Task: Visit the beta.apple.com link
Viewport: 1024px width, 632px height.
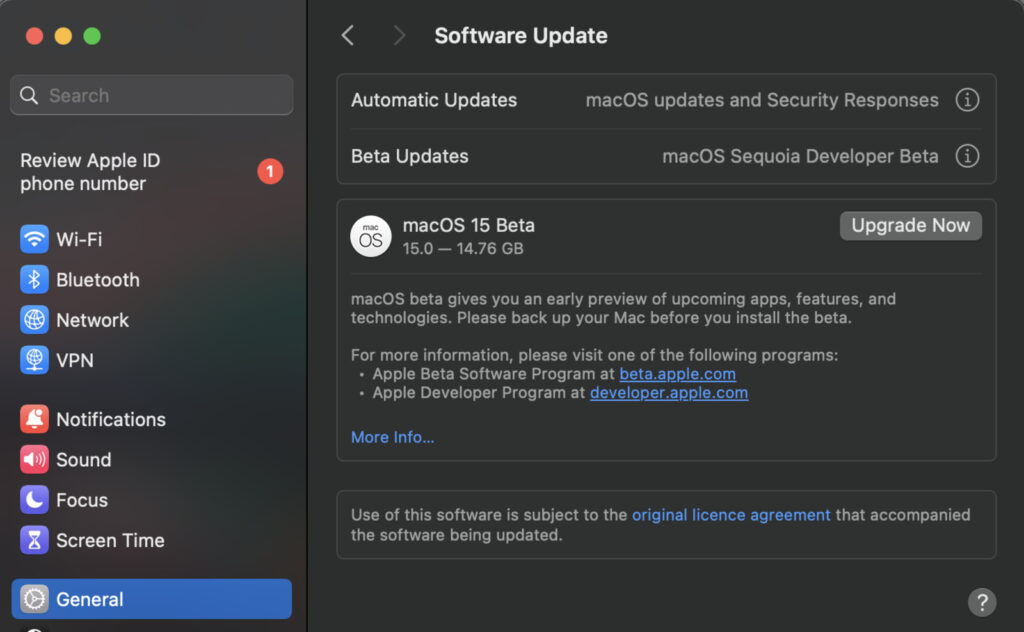Action: tap(678, 373)
